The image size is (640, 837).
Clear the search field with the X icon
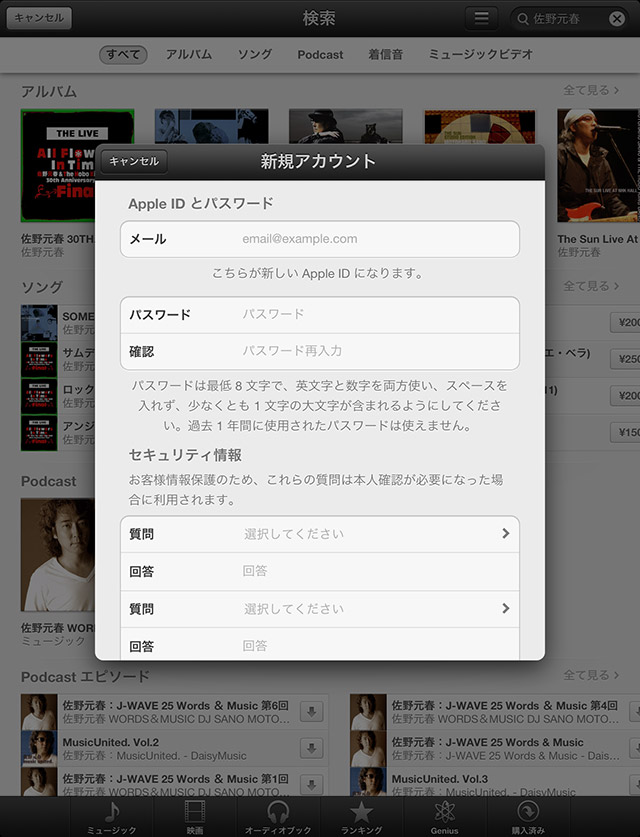click(x=617, y=19)
